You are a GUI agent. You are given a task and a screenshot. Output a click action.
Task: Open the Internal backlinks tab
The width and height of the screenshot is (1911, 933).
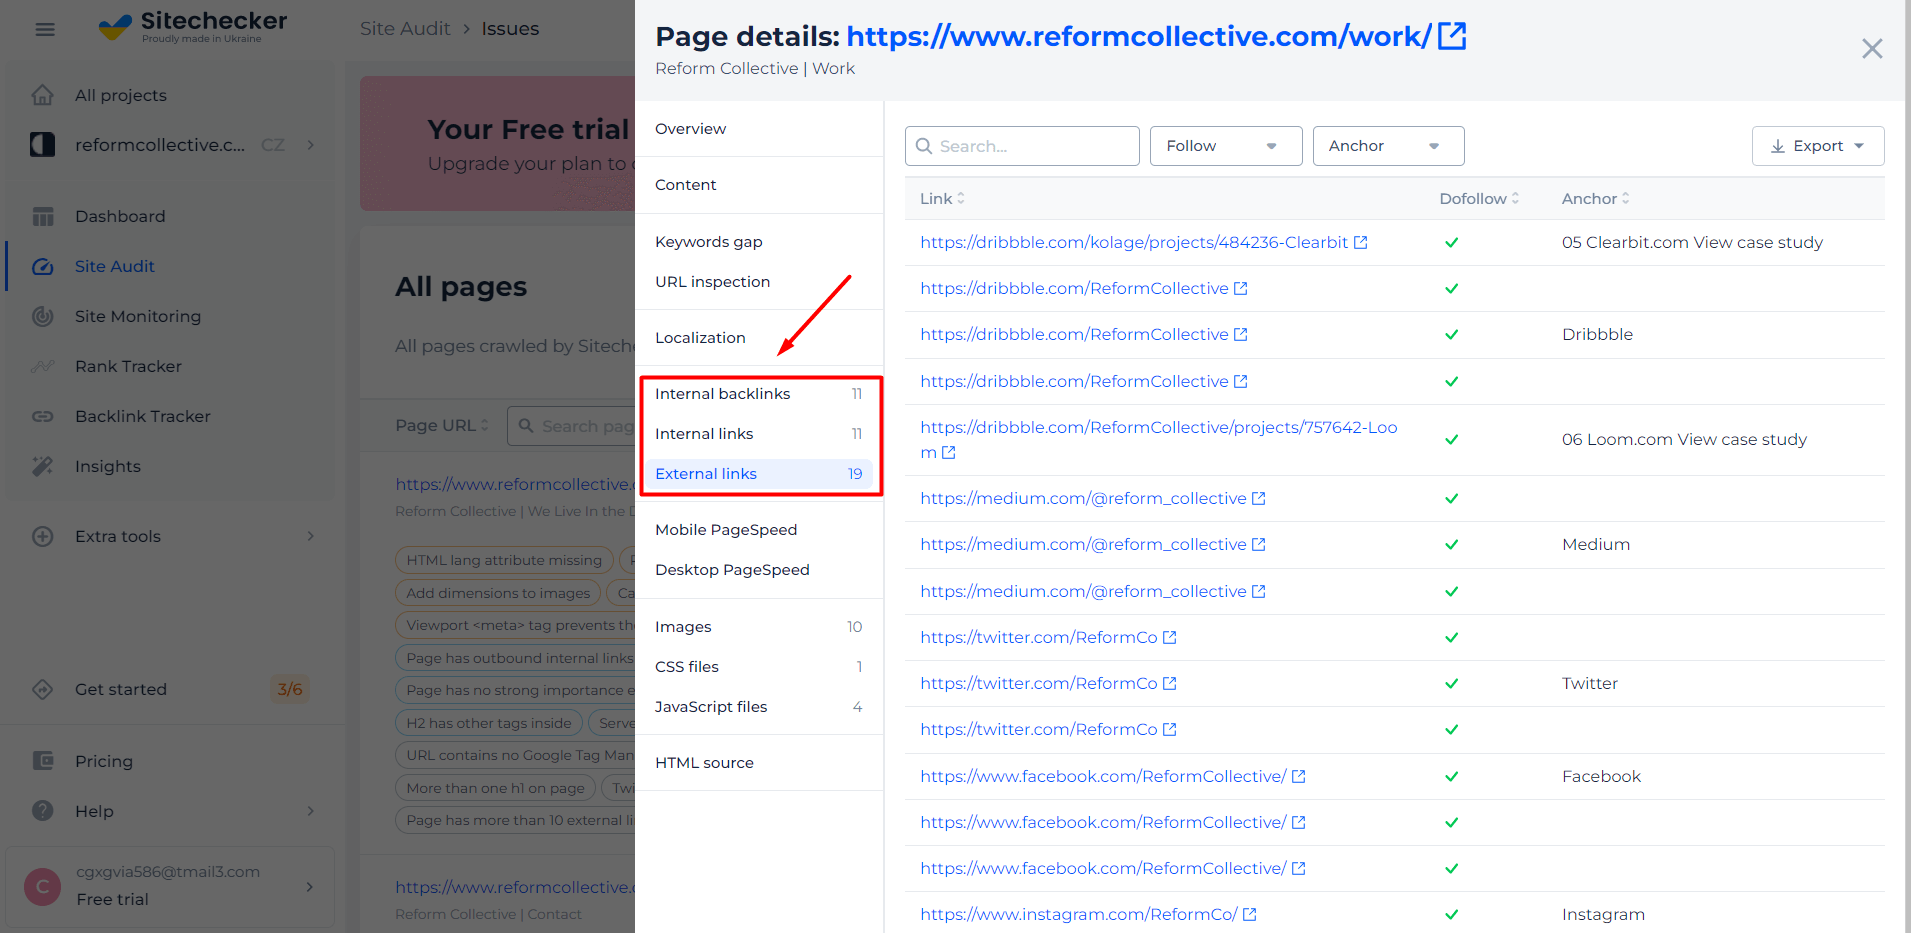(x=759, y=394)
